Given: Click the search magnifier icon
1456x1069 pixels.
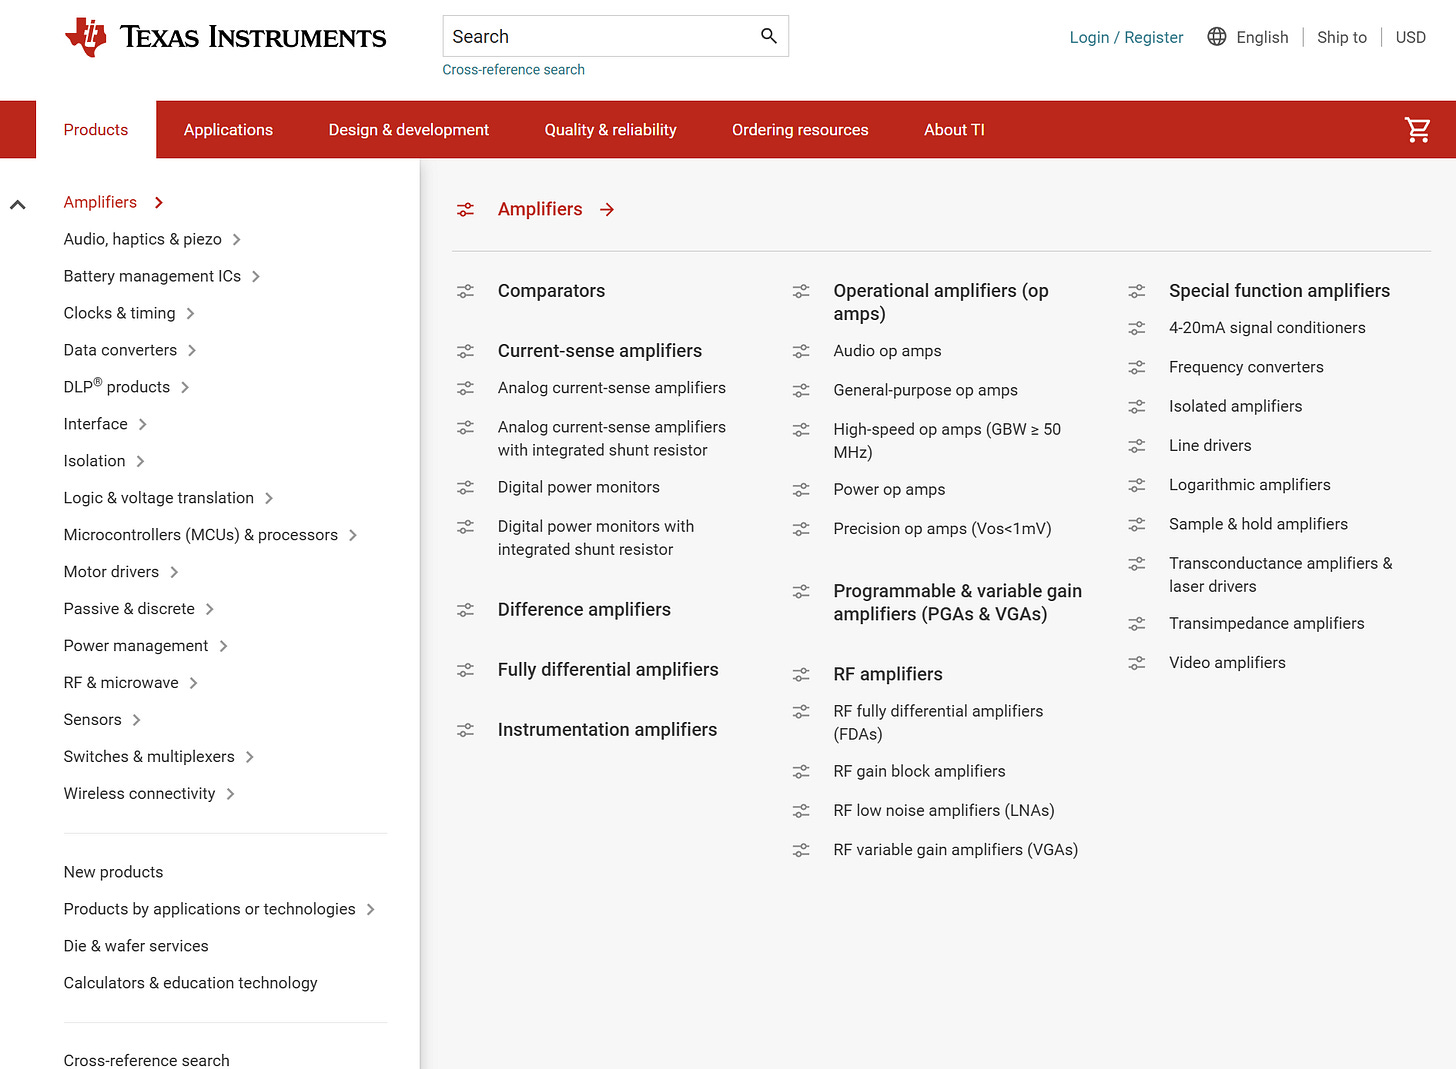Looking at the screenshot, I should click(x=768, y=36).
